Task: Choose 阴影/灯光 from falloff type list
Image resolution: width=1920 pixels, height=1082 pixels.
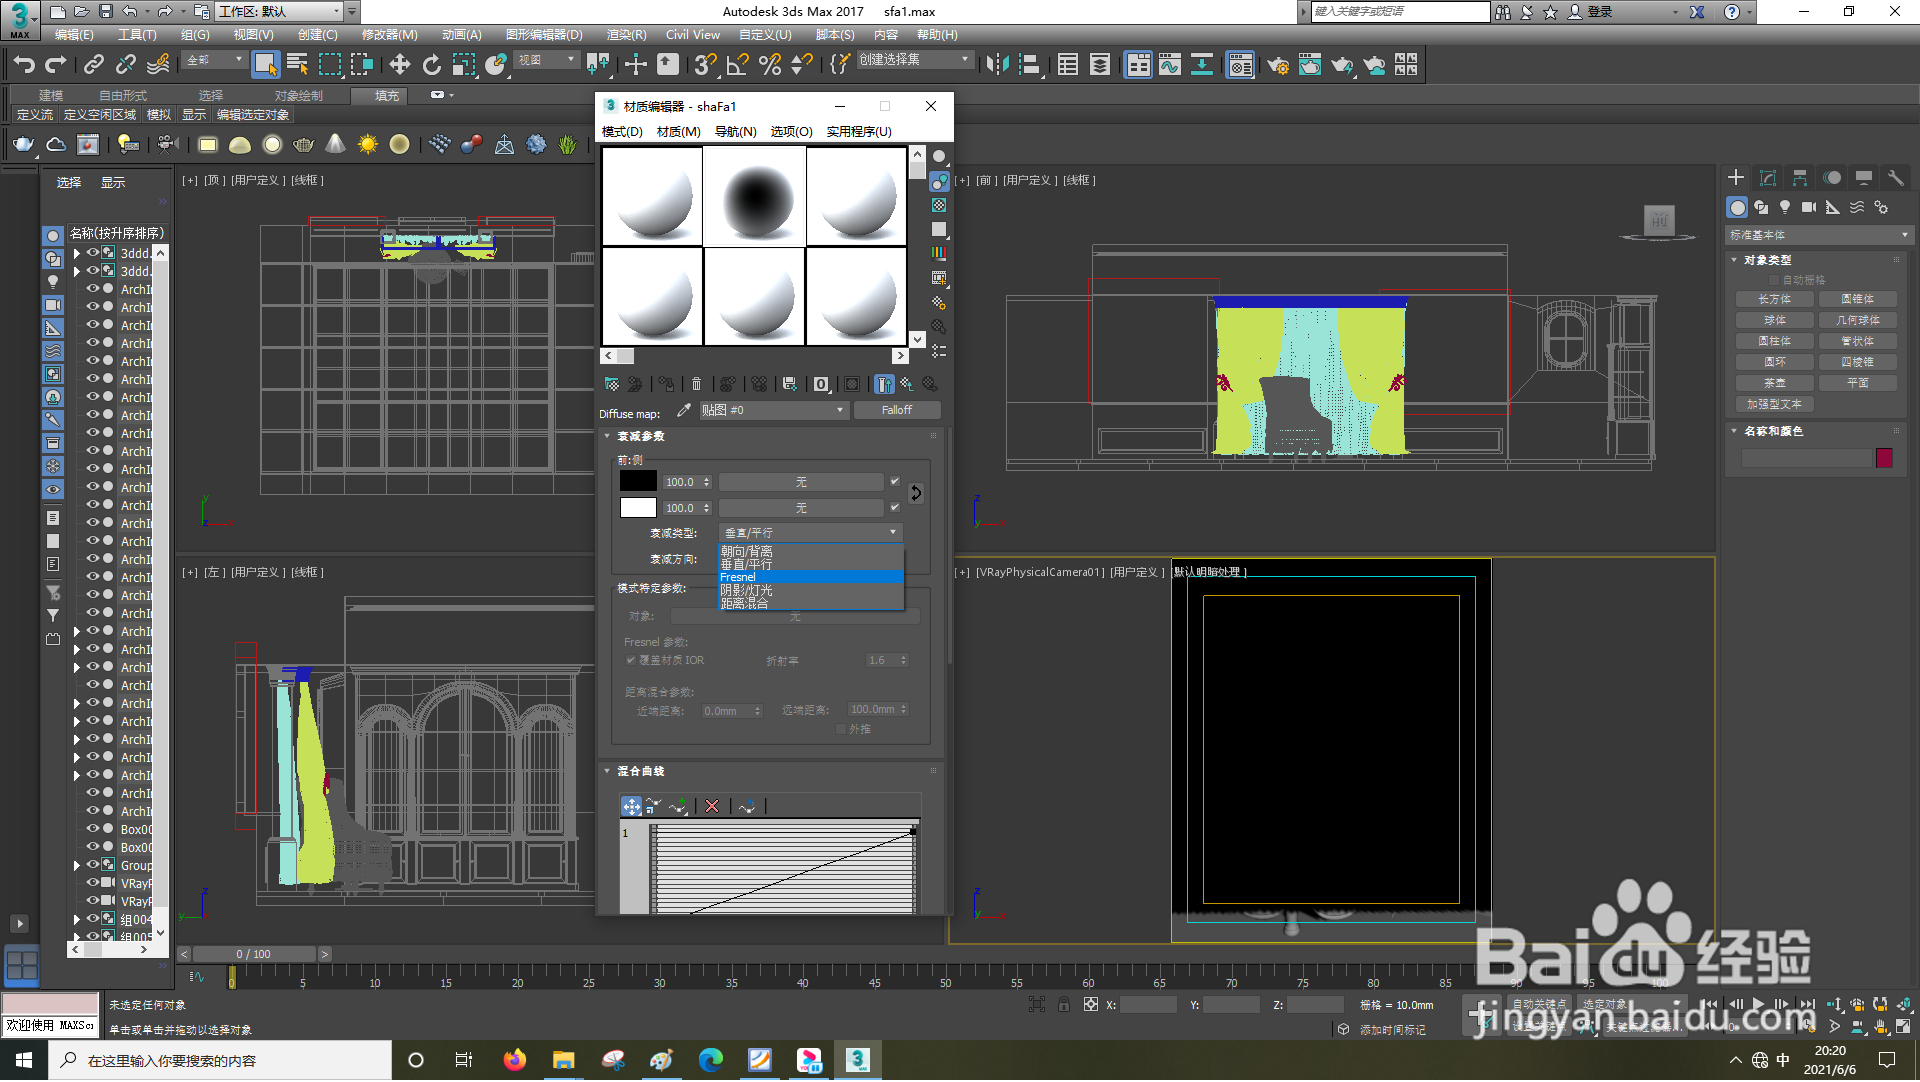Action: tap(811, 590)
